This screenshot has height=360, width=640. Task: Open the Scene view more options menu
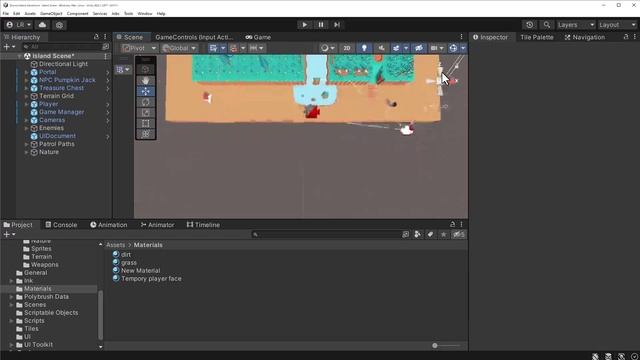point(462,37)
